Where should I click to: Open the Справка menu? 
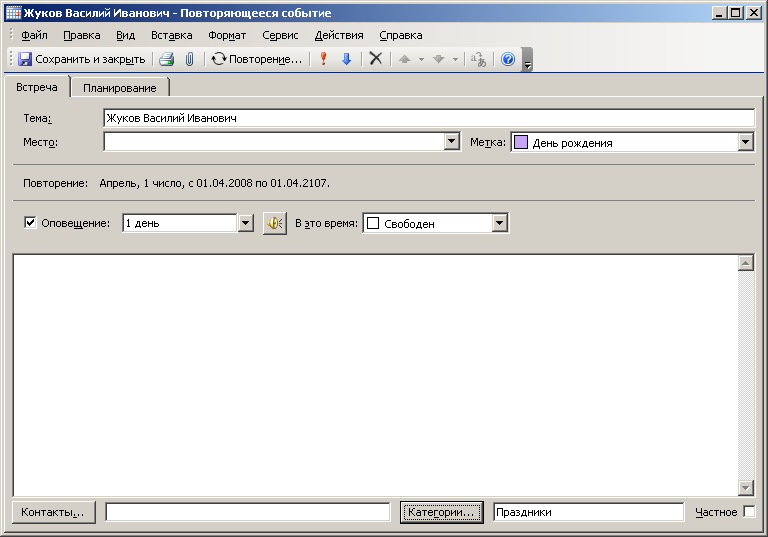401,35
